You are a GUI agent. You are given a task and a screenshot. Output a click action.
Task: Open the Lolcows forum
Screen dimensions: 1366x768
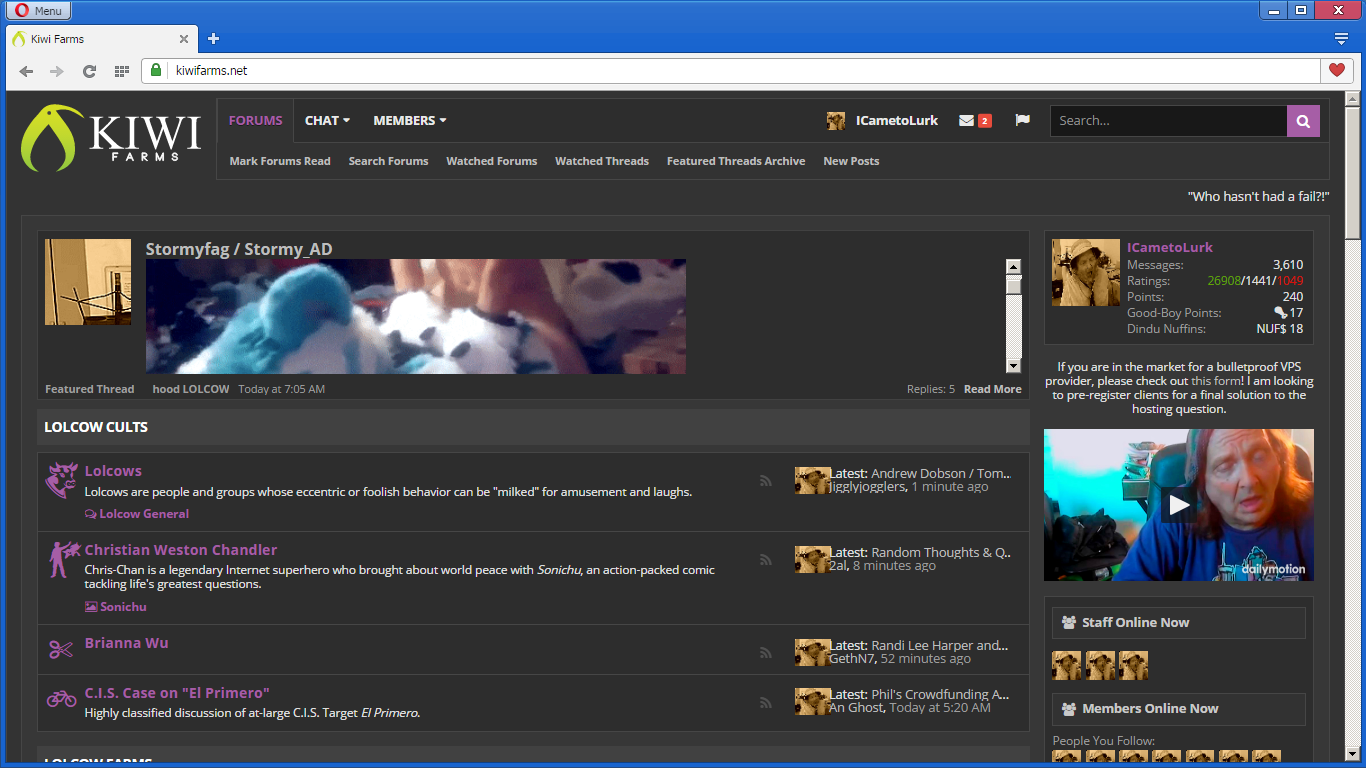[x=113, y=471]
